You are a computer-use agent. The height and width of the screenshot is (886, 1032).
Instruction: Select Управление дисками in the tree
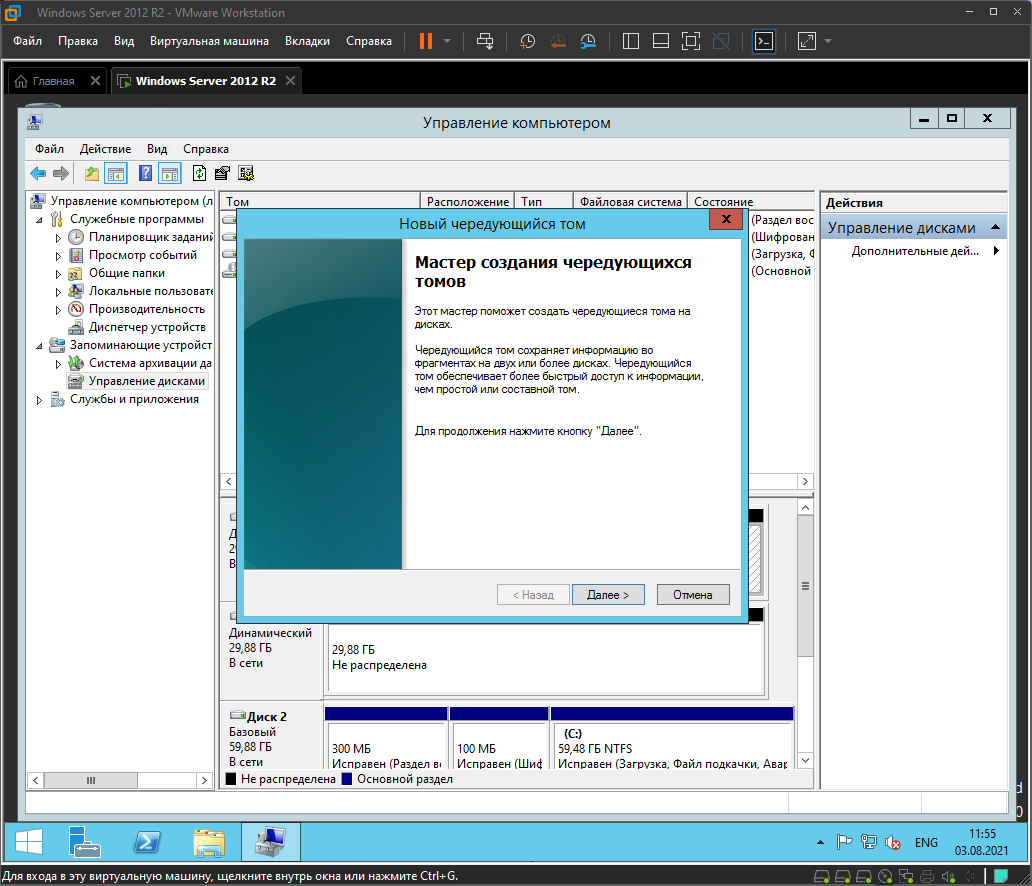click(147, 381)
